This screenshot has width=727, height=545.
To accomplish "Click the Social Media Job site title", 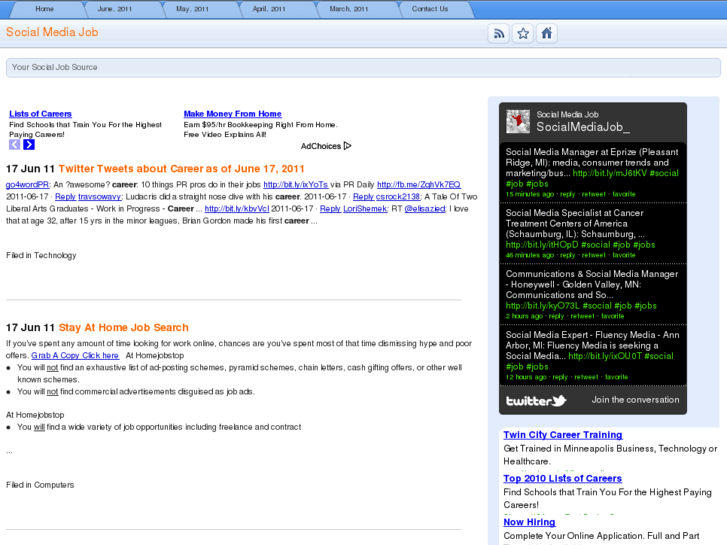I will [x=52, y=32].
